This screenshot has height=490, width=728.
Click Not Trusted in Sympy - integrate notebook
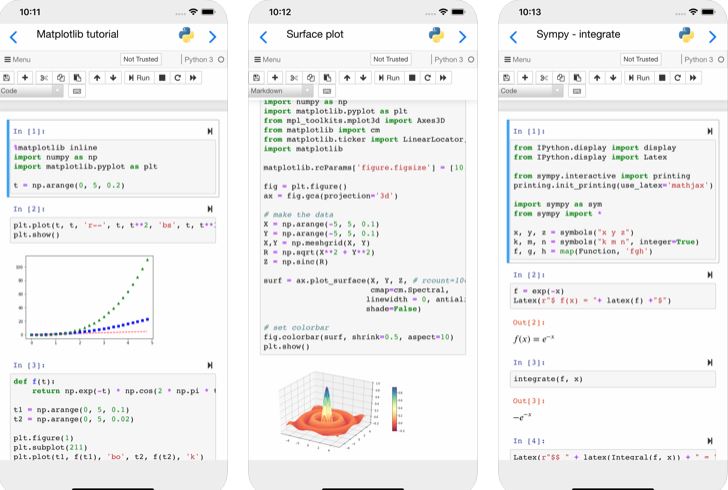coord(641,59)
